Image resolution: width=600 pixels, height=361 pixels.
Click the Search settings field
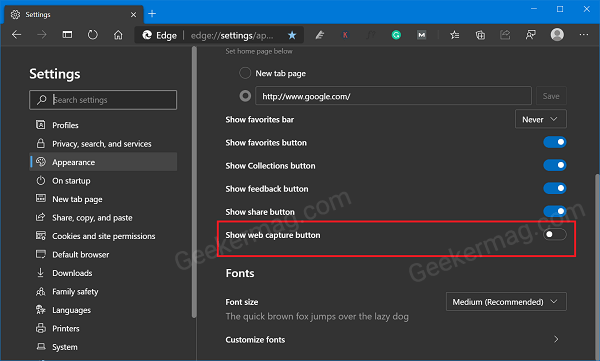click(x=103, y=100)
